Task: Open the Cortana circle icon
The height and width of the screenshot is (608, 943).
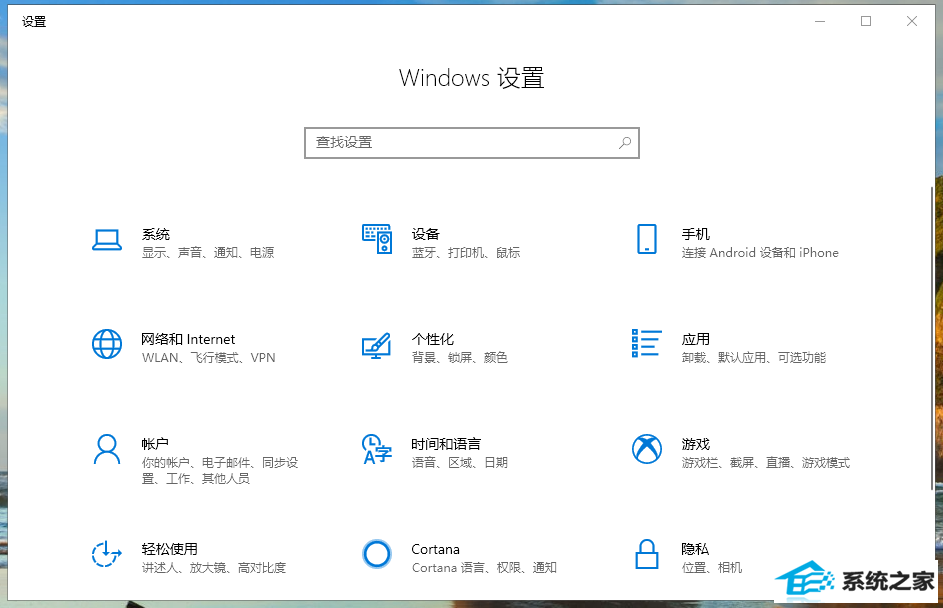Action: [377, 554]
